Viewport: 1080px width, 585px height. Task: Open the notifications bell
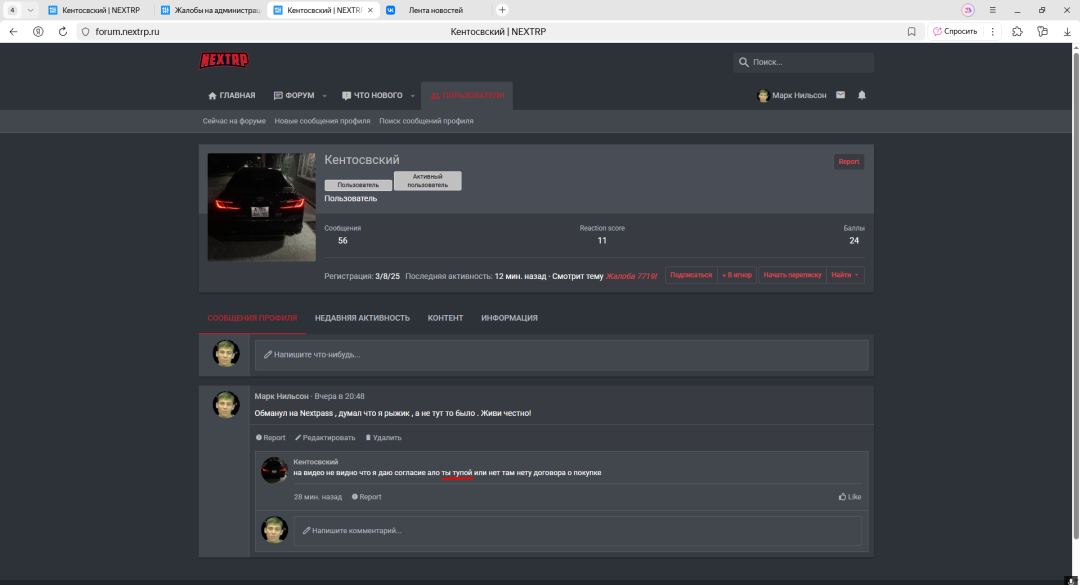(x=862, y=95)
